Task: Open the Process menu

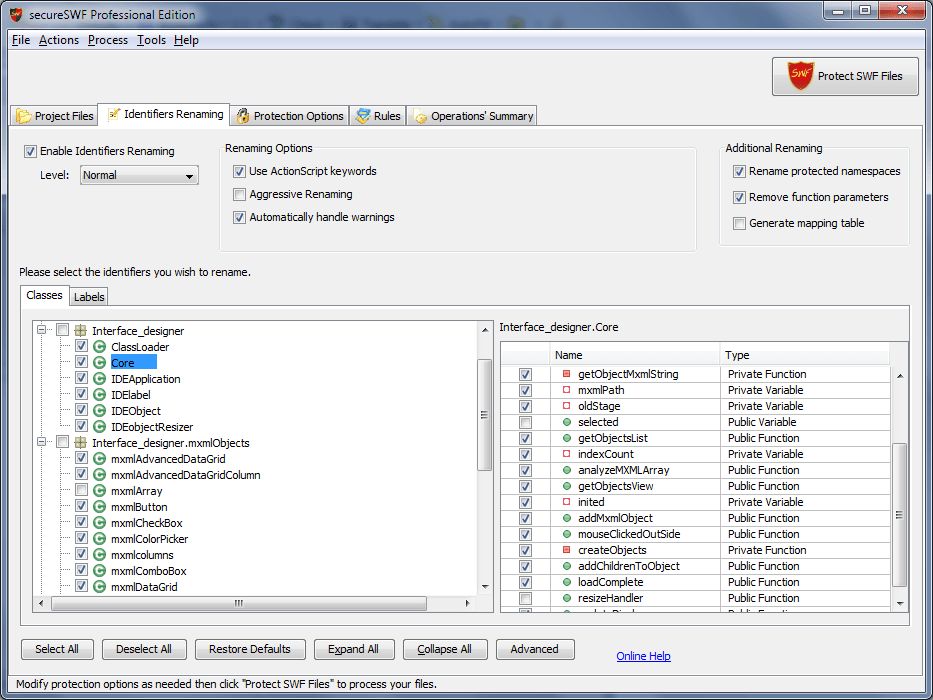Action: (106, 40)
